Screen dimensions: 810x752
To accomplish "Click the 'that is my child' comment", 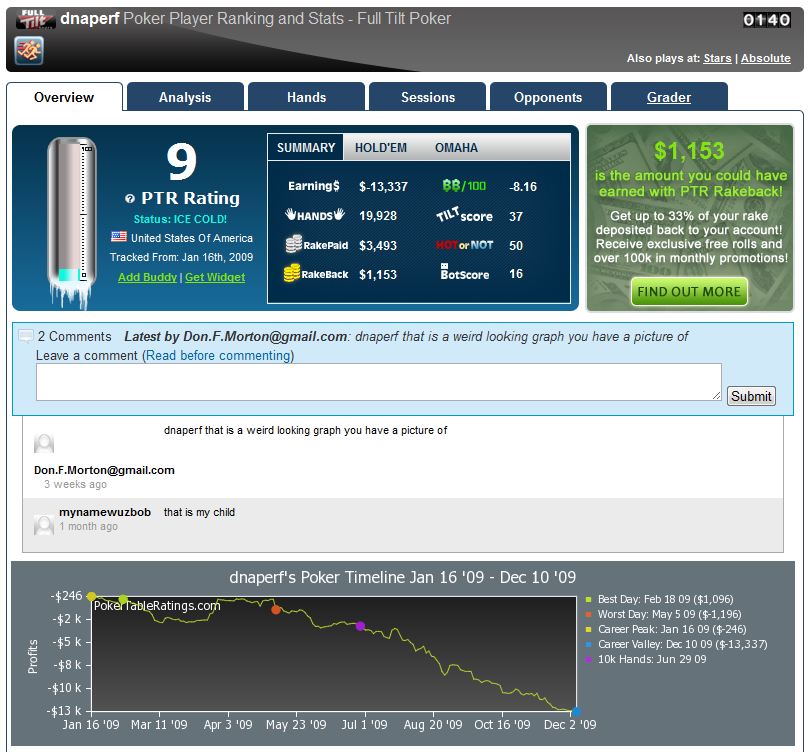I will tap(199, 512).
